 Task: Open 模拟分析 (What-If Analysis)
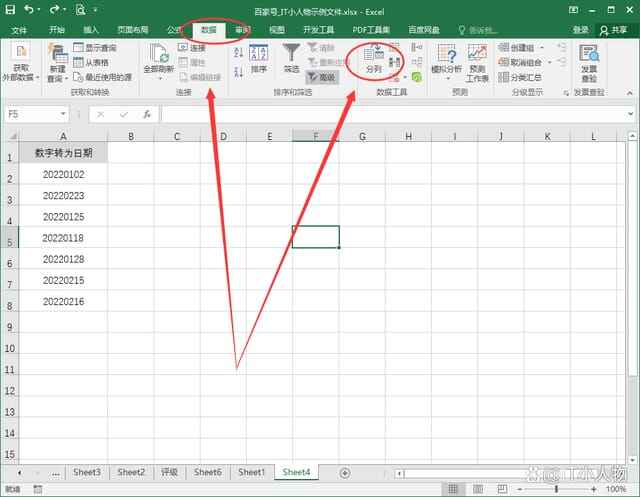(447, 62)
